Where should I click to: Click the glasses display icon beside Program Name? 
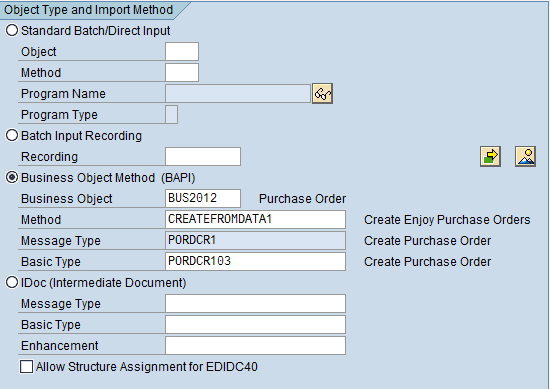point(322,93)
